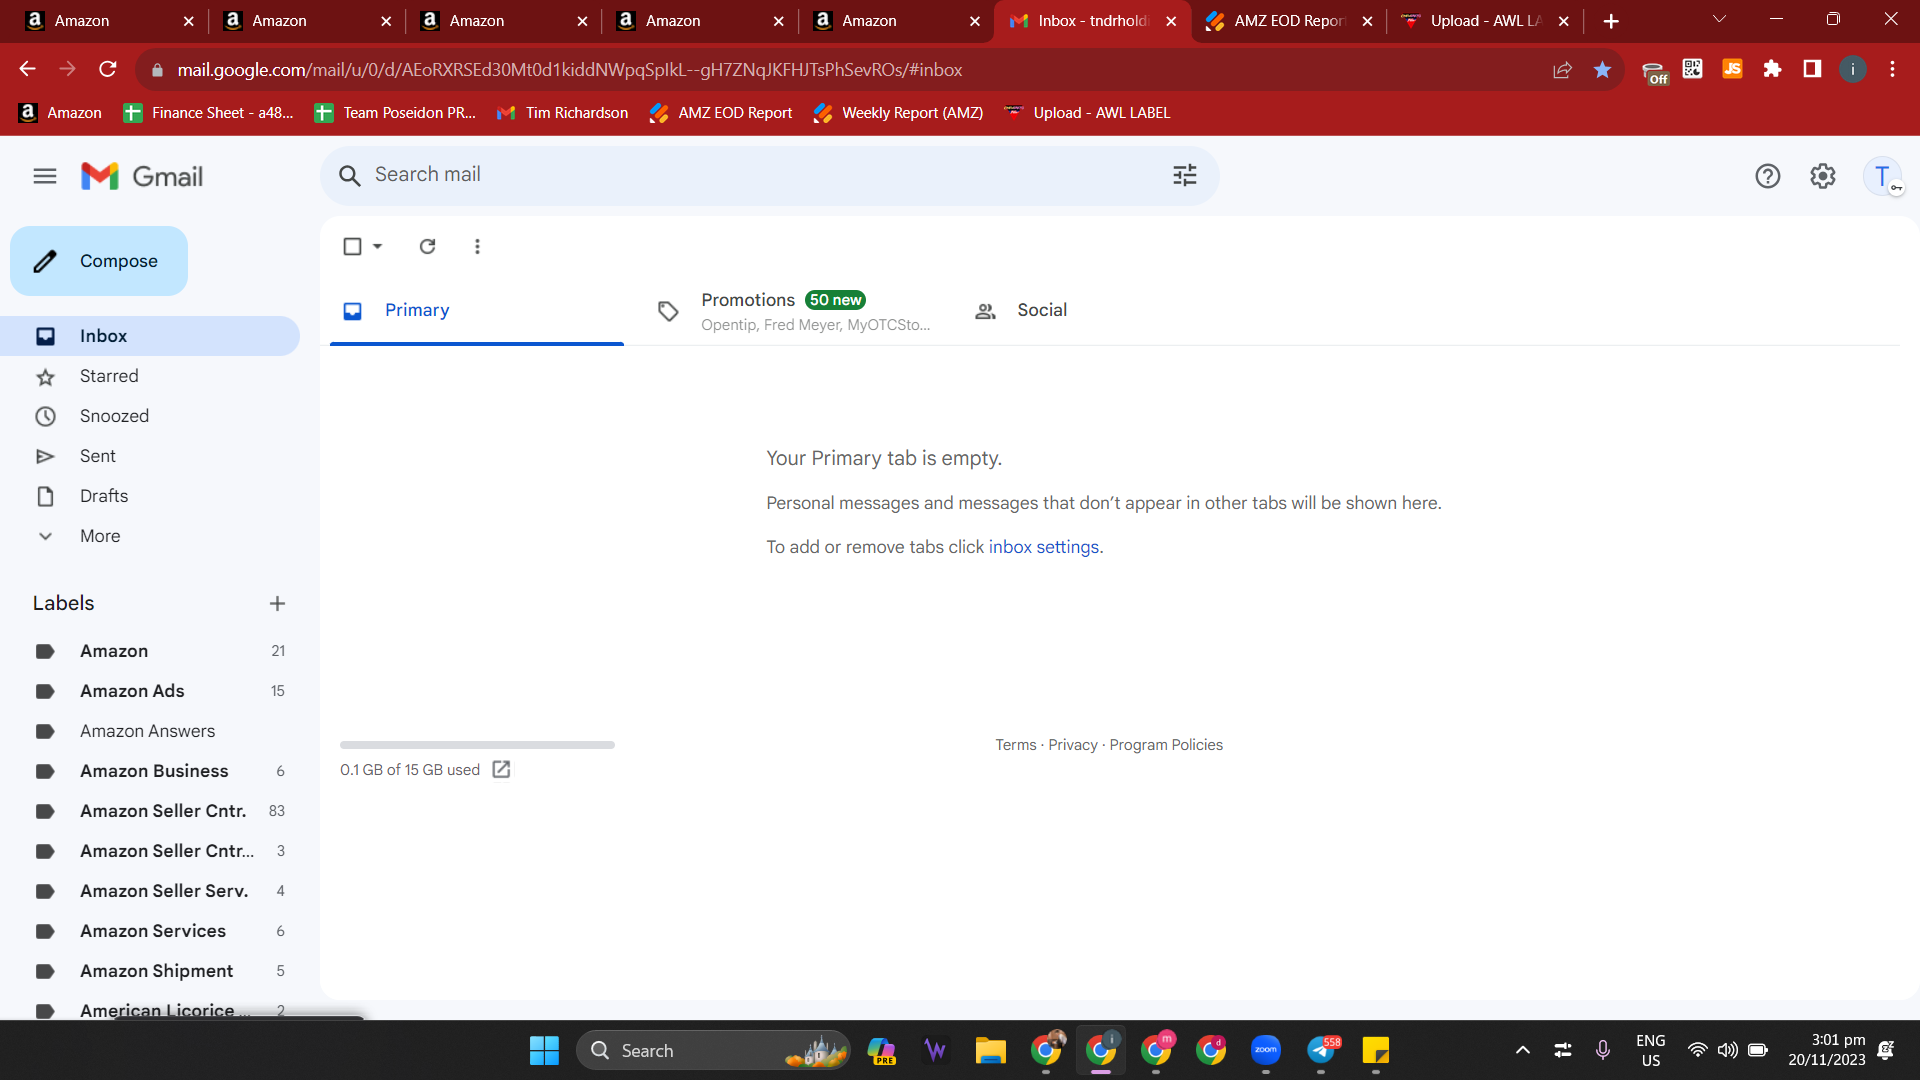This screenshot has width=1920, height=1080.
Task: Click the browser address bar URL
Action: pos(570,70)
